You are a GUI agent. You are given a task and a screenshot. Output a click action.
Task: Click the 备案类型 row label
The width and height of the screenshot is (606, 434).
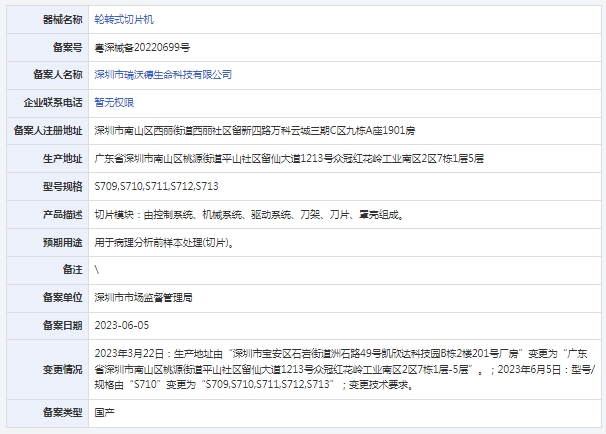pyautogui.click(x=63, y=412)
